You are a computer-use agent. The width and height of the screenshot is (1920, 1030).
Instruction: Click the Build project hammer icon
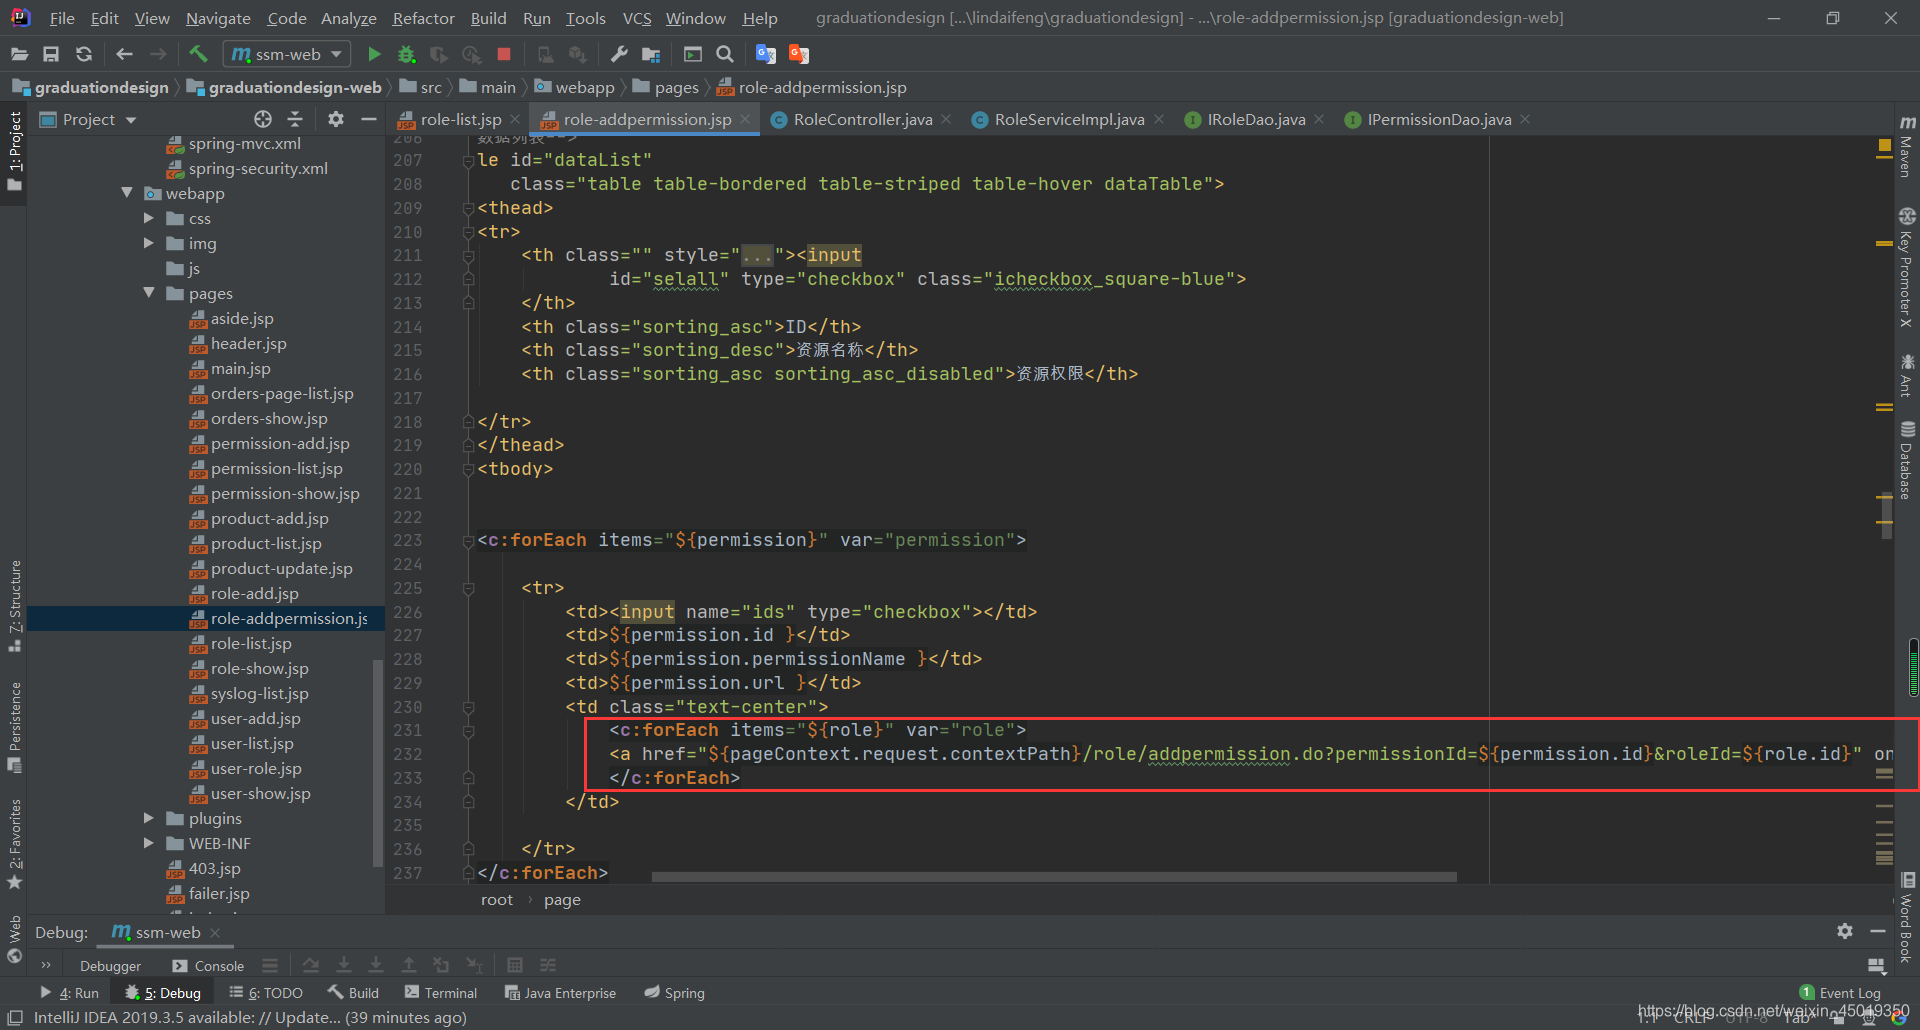(198, 54)
